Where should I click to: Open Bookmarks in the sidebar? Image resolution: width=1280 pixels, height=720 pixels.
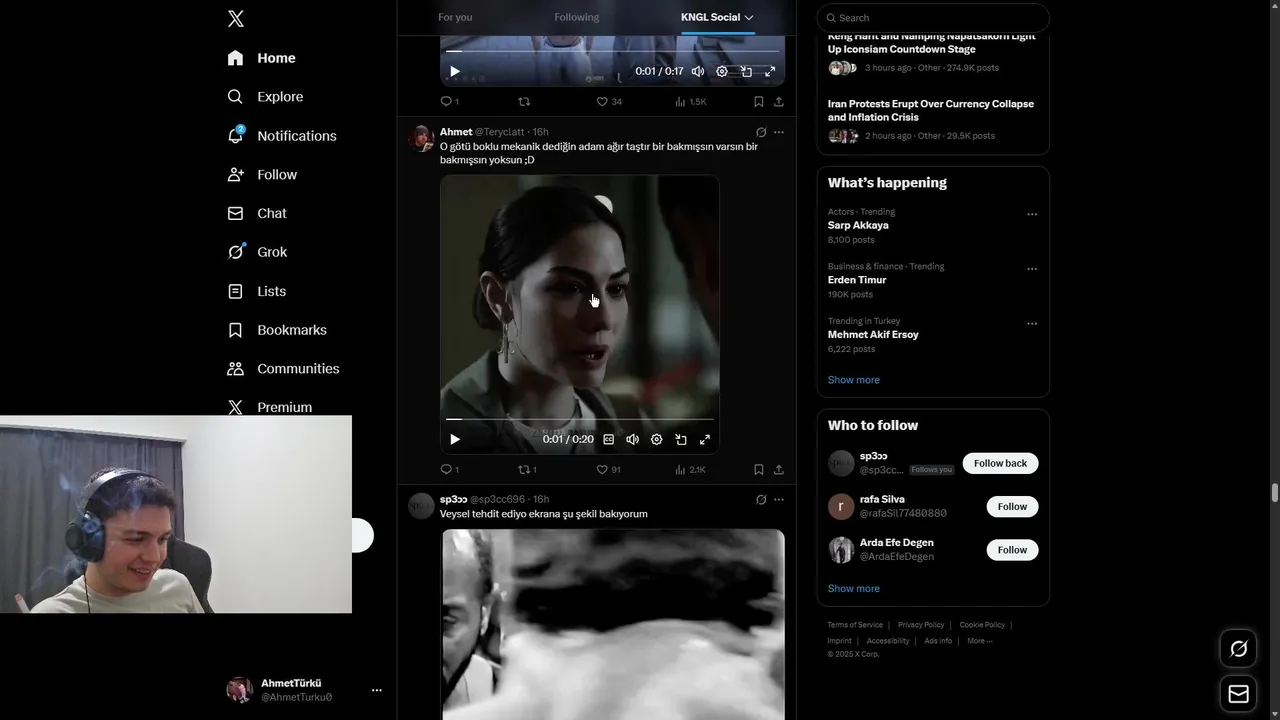(277, 330)
